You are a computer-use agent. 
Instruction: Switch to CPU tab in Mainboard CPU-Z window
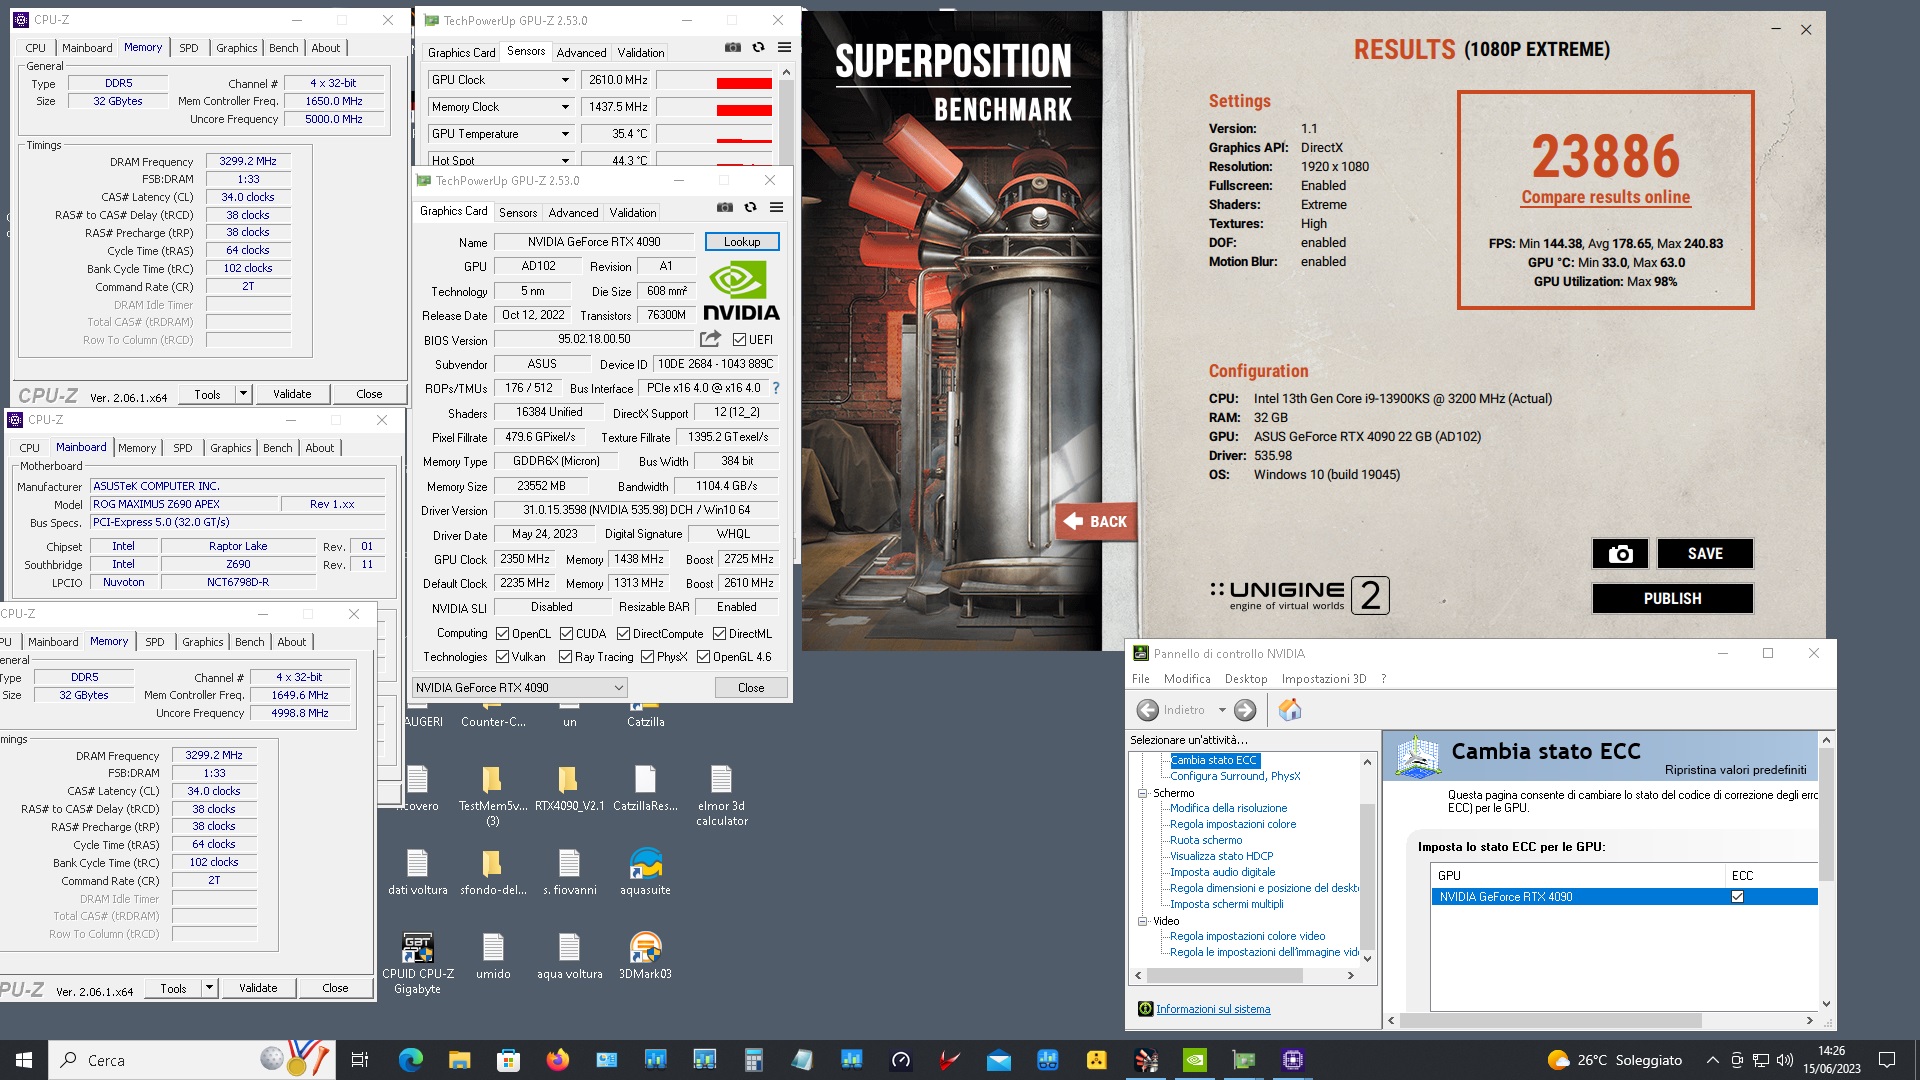(x=30, y=448)
